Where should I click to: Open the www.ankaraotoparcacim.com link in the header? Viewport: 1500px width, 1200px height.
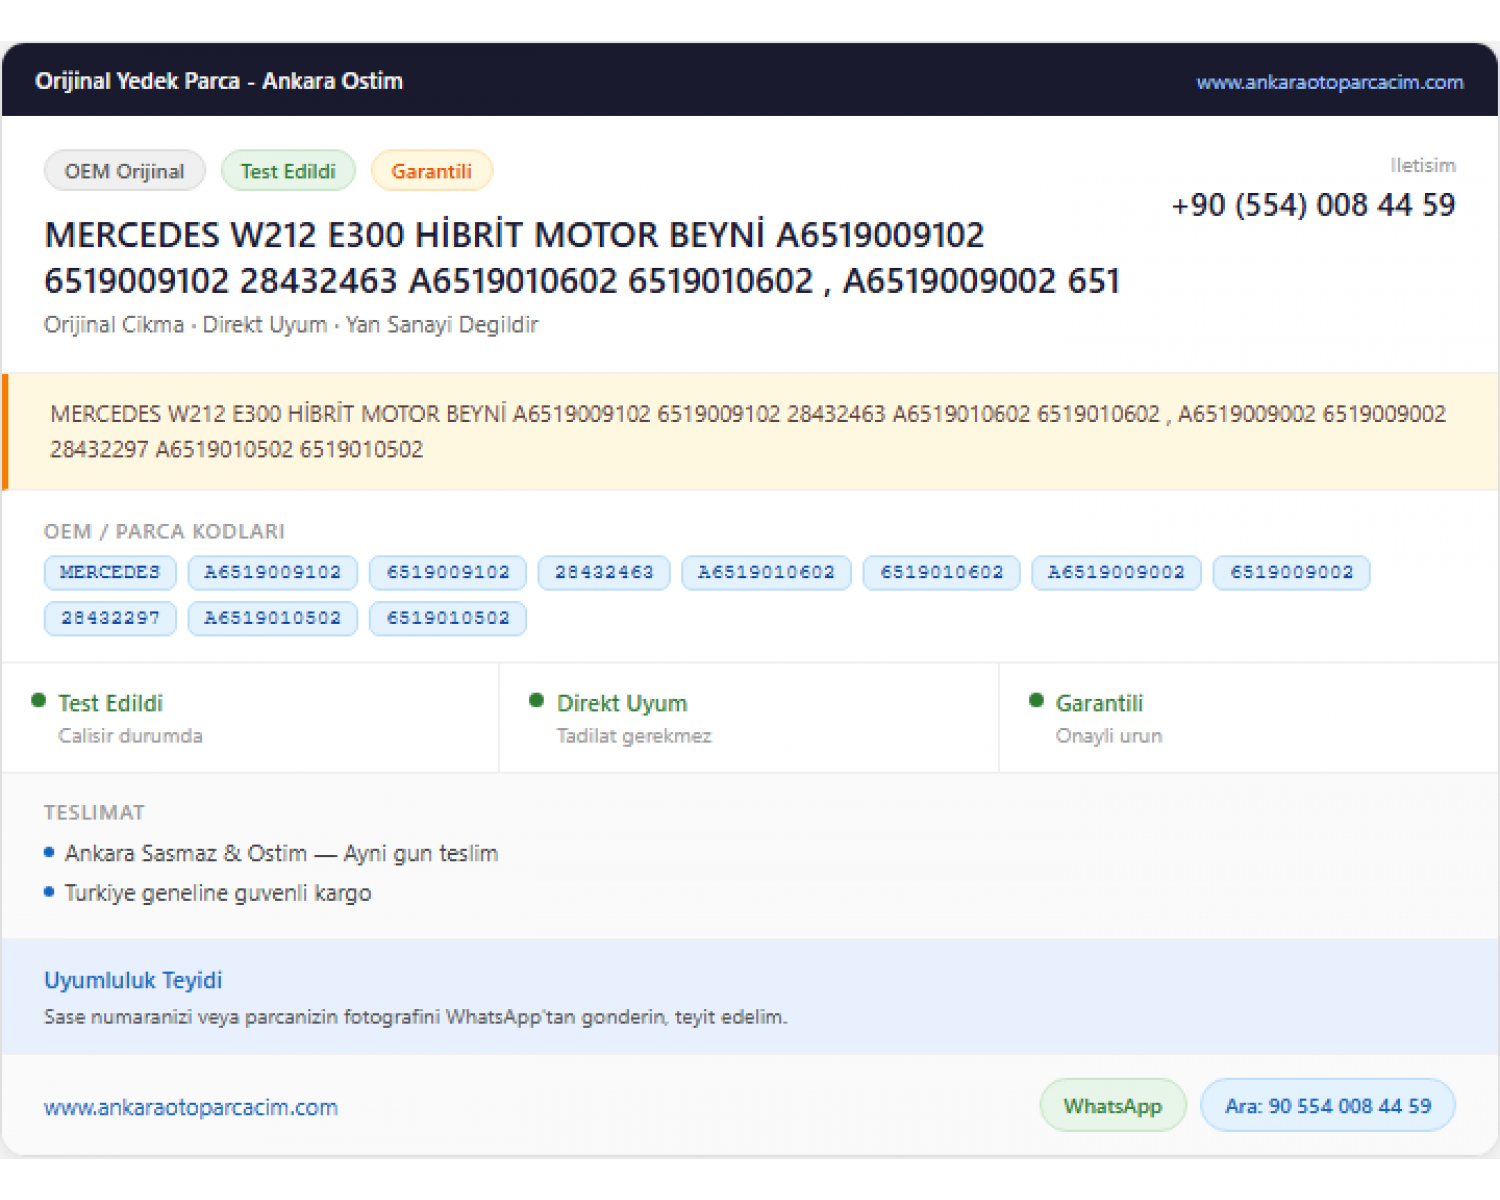click(1329, 82)
